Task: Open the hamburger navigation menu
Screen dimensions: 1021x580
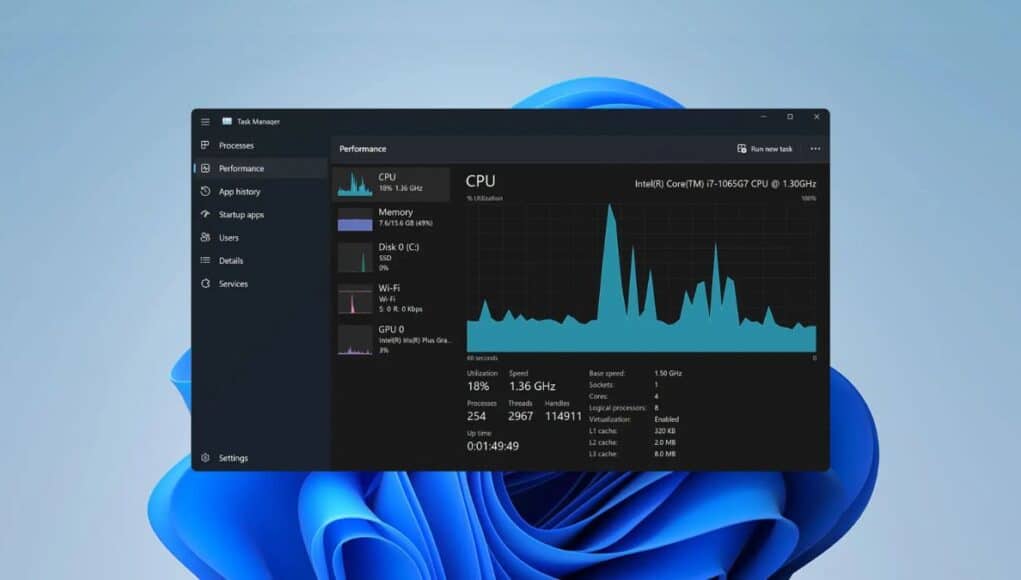Action: pyautogui.click(x=205, y=122)
